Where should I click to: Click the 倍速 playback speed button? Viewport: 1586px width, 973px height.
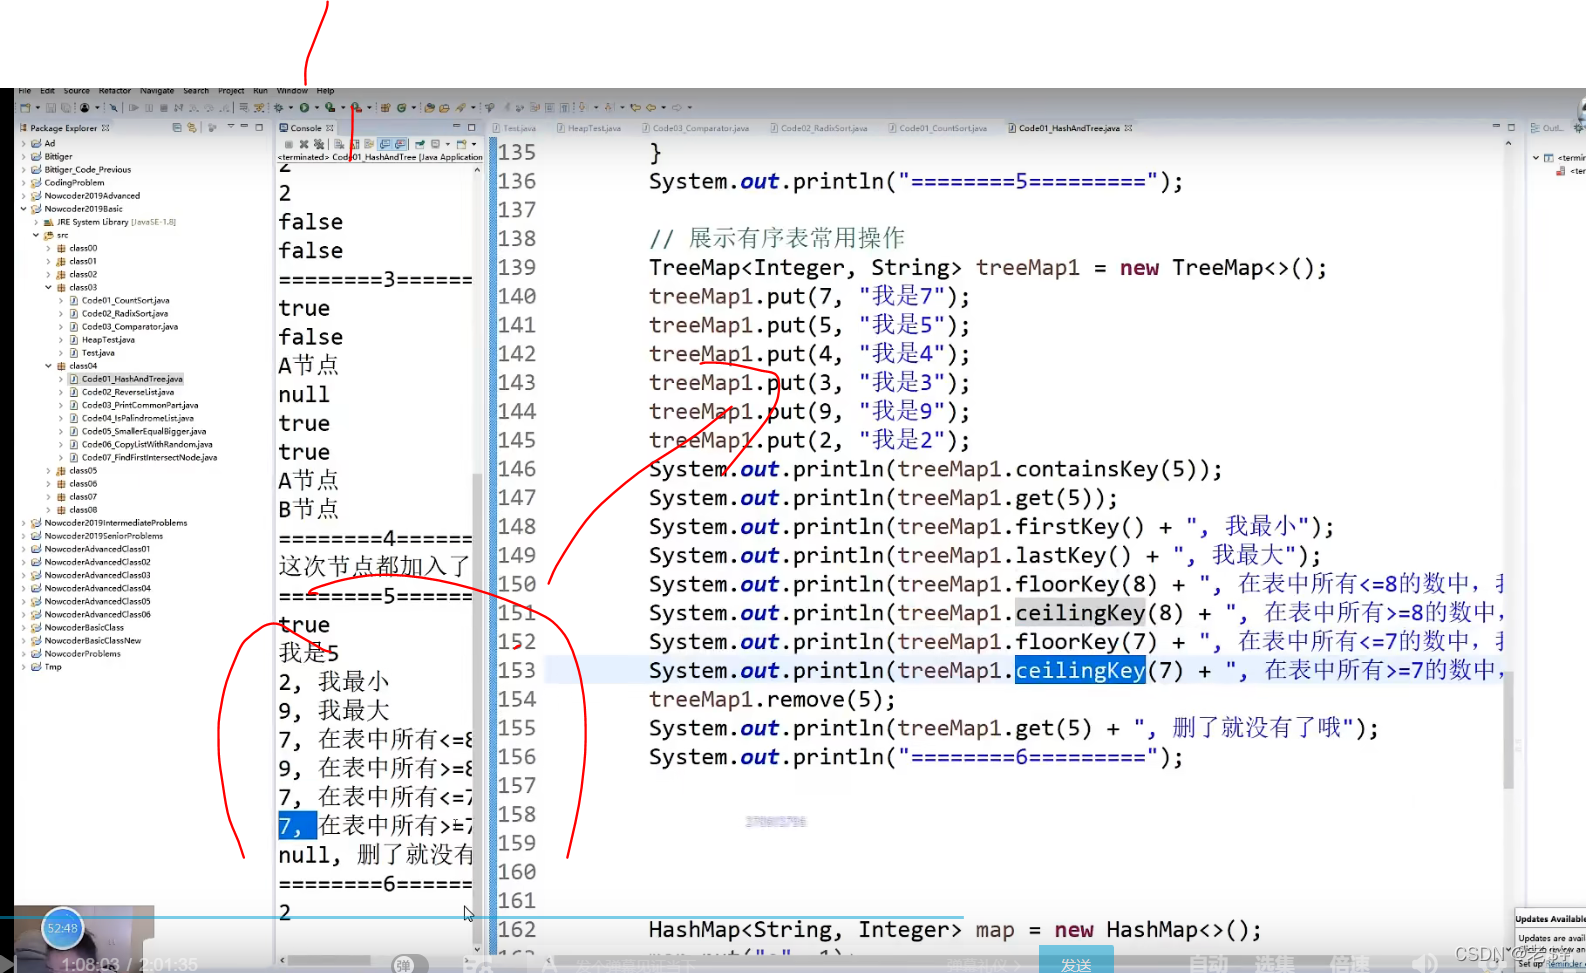(x=1350, y=962)
